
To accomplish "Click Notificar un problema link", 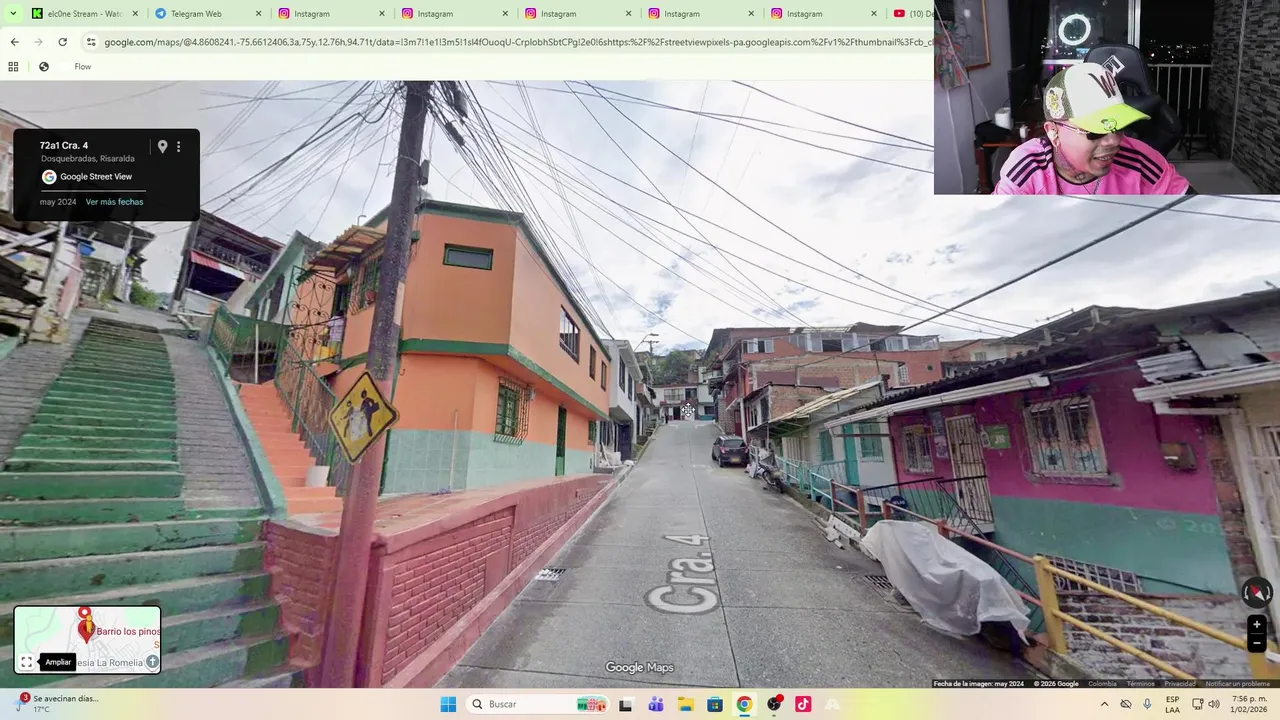I will tap(1237, 684).
